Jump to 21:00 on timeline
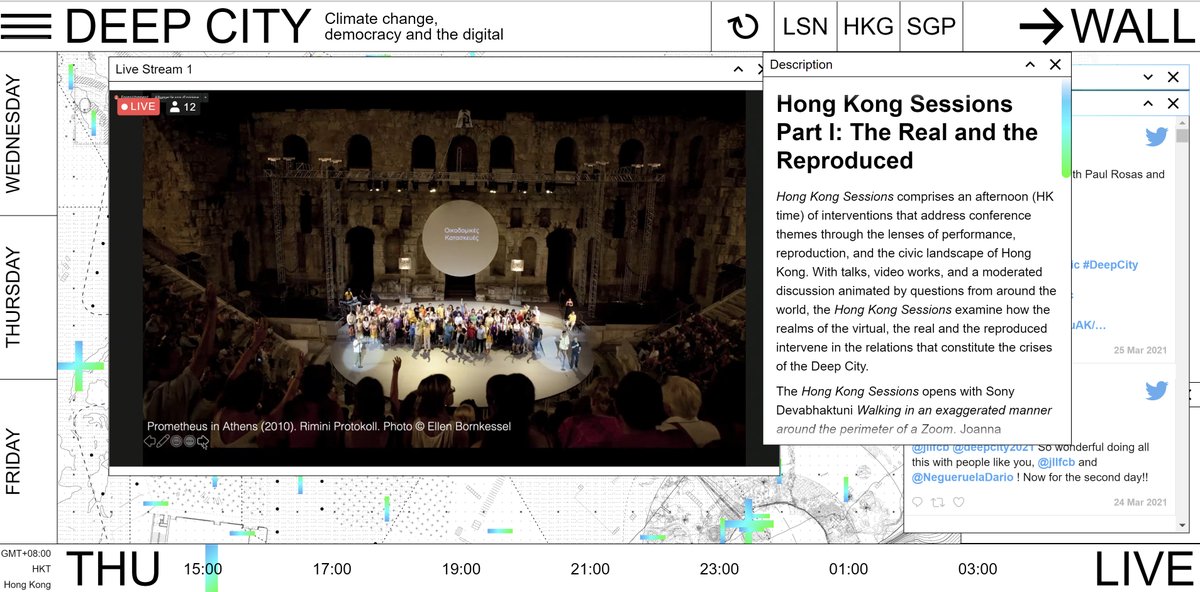This screenshot has width=1200, height=592. coord(590,569)
